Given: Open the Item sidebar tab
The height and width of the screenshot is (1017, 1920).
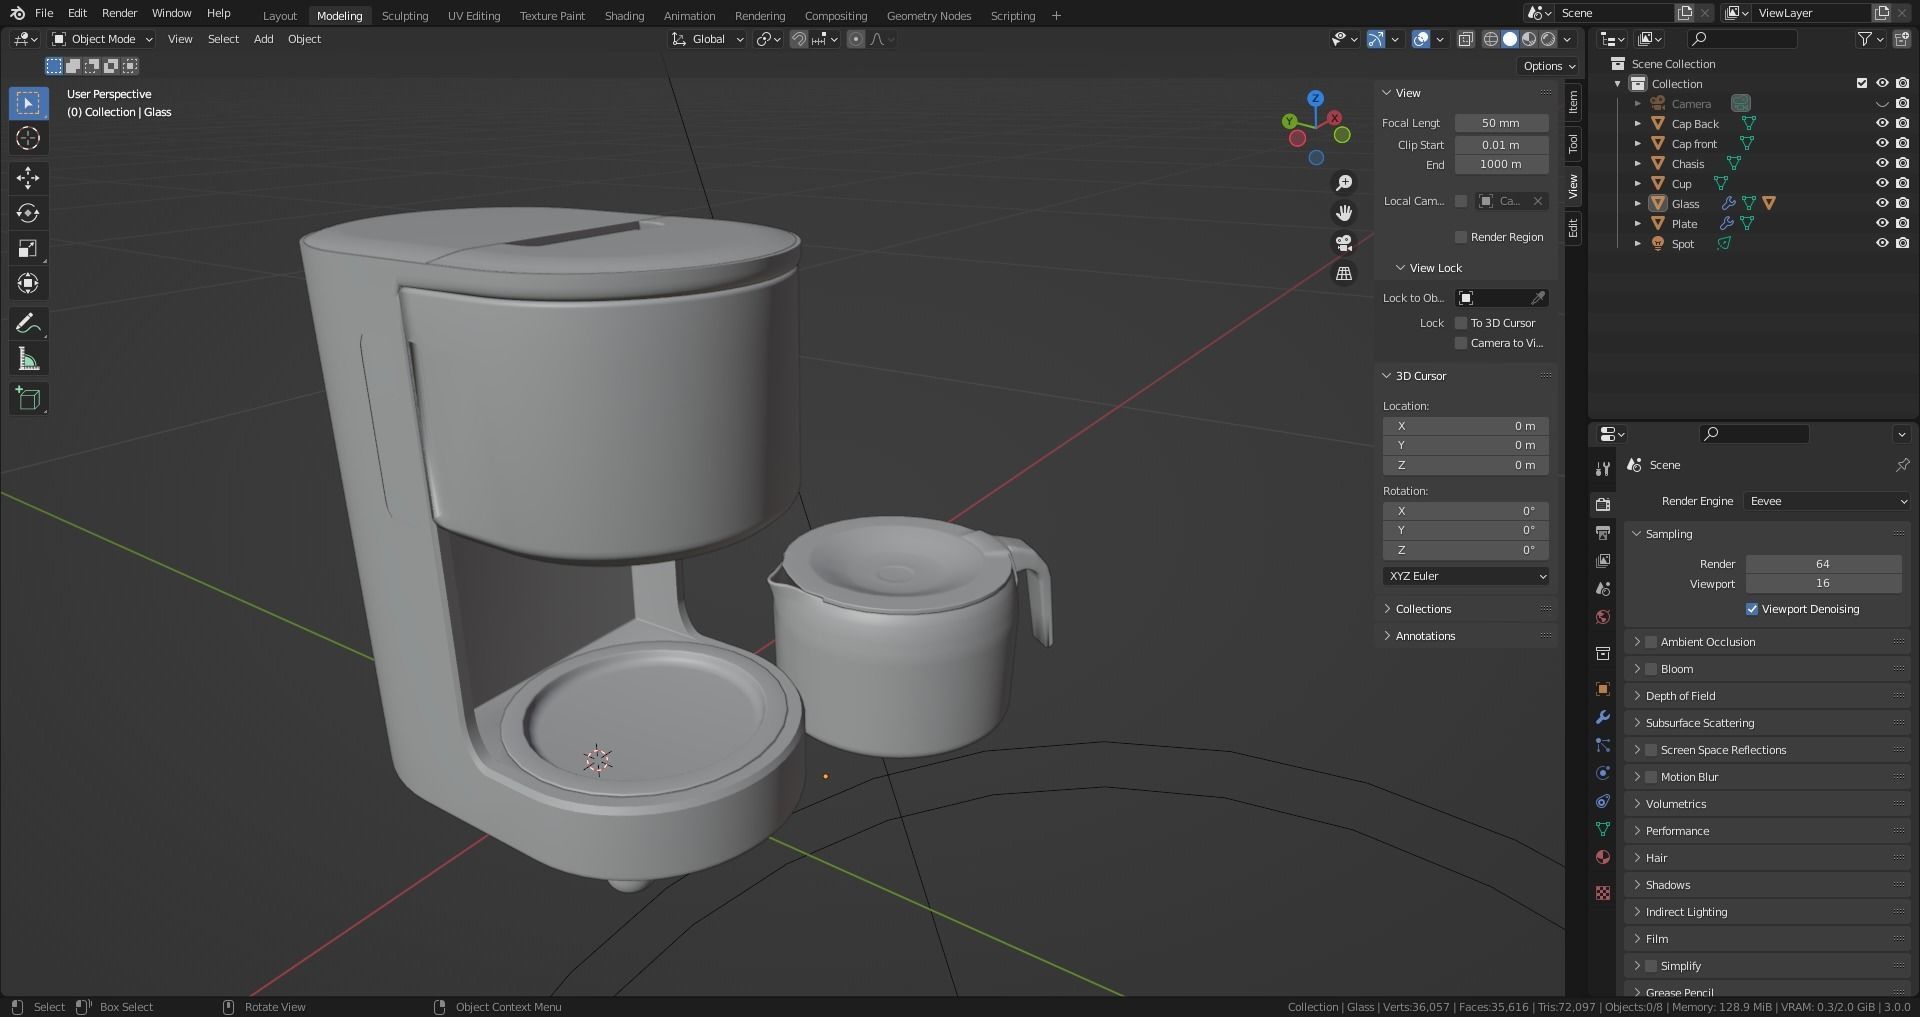Looking at the screenshot, I should pyautogui.click(x=1573, y=102).
